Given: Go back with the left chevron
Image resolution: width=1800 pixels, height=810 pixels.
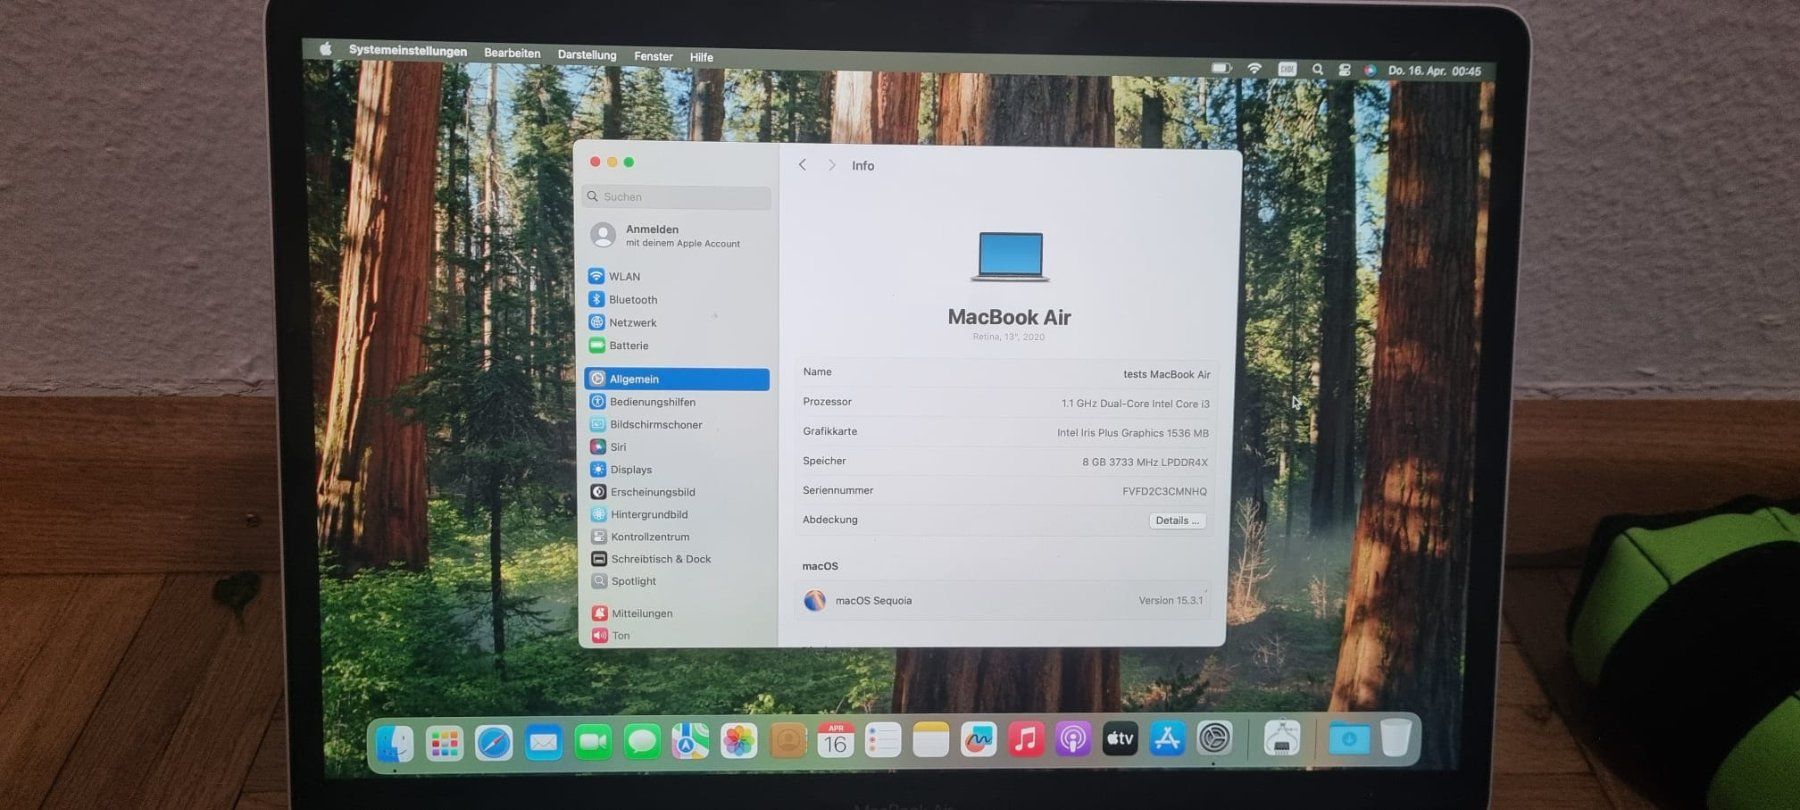Looking at the screenshot, I should coord(802,165).
